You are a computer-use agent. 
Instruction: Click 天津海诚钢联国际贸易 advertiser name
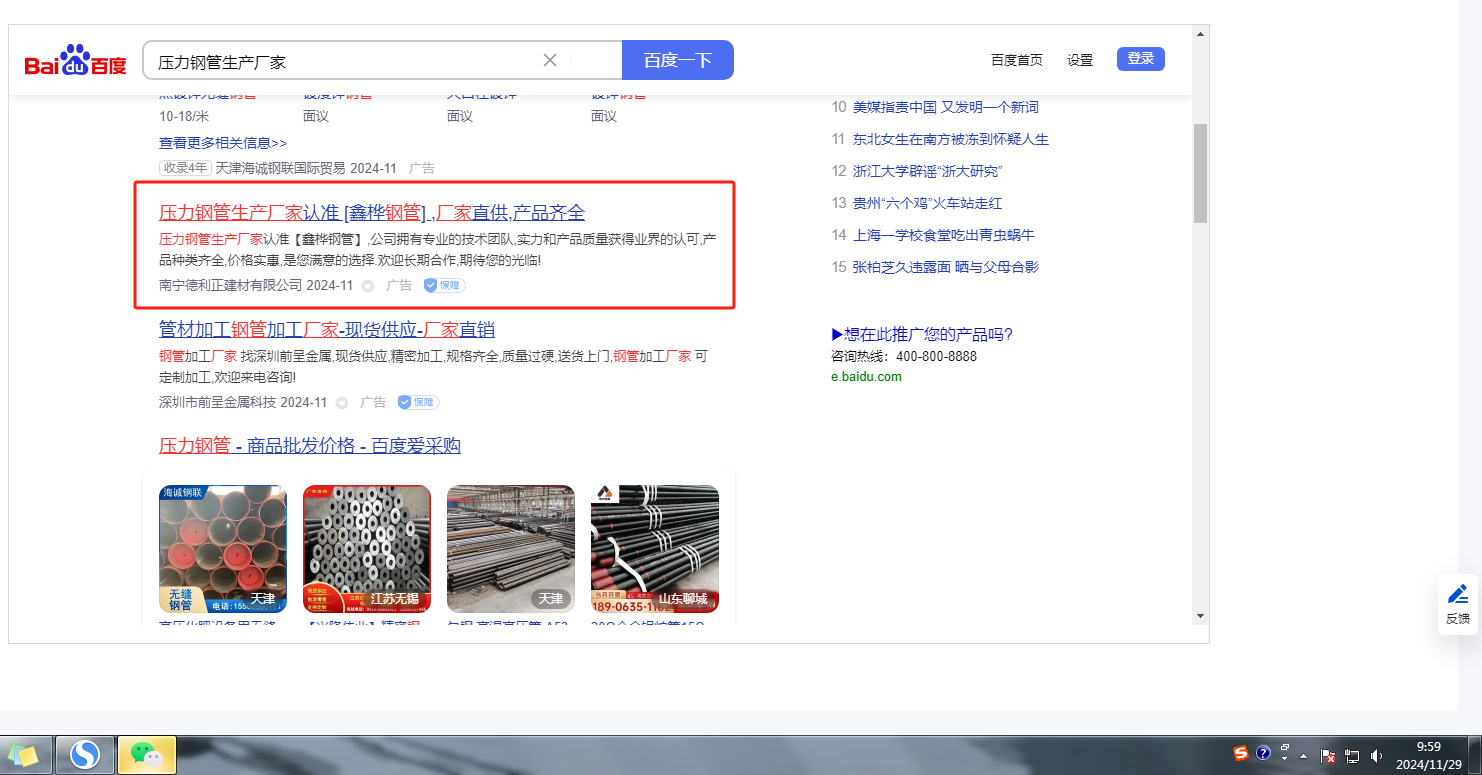(281, 168)
